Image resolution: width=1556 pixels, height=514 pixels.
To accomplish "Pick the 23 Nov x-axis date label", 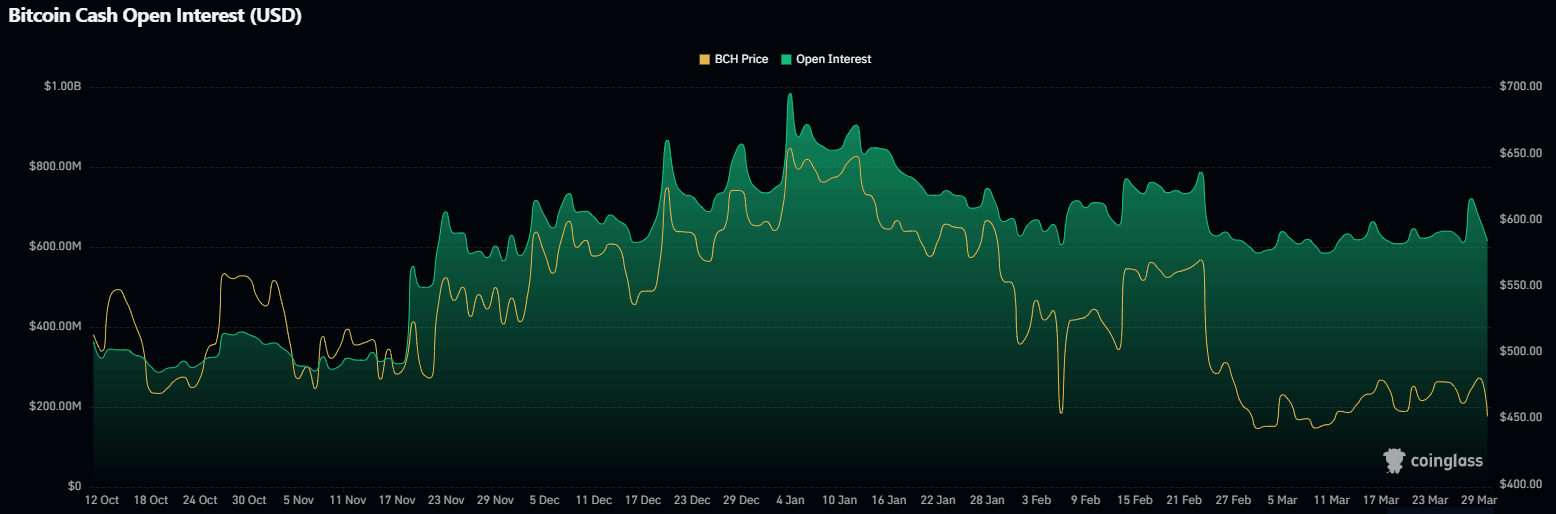I will click(x=446, y=500).
